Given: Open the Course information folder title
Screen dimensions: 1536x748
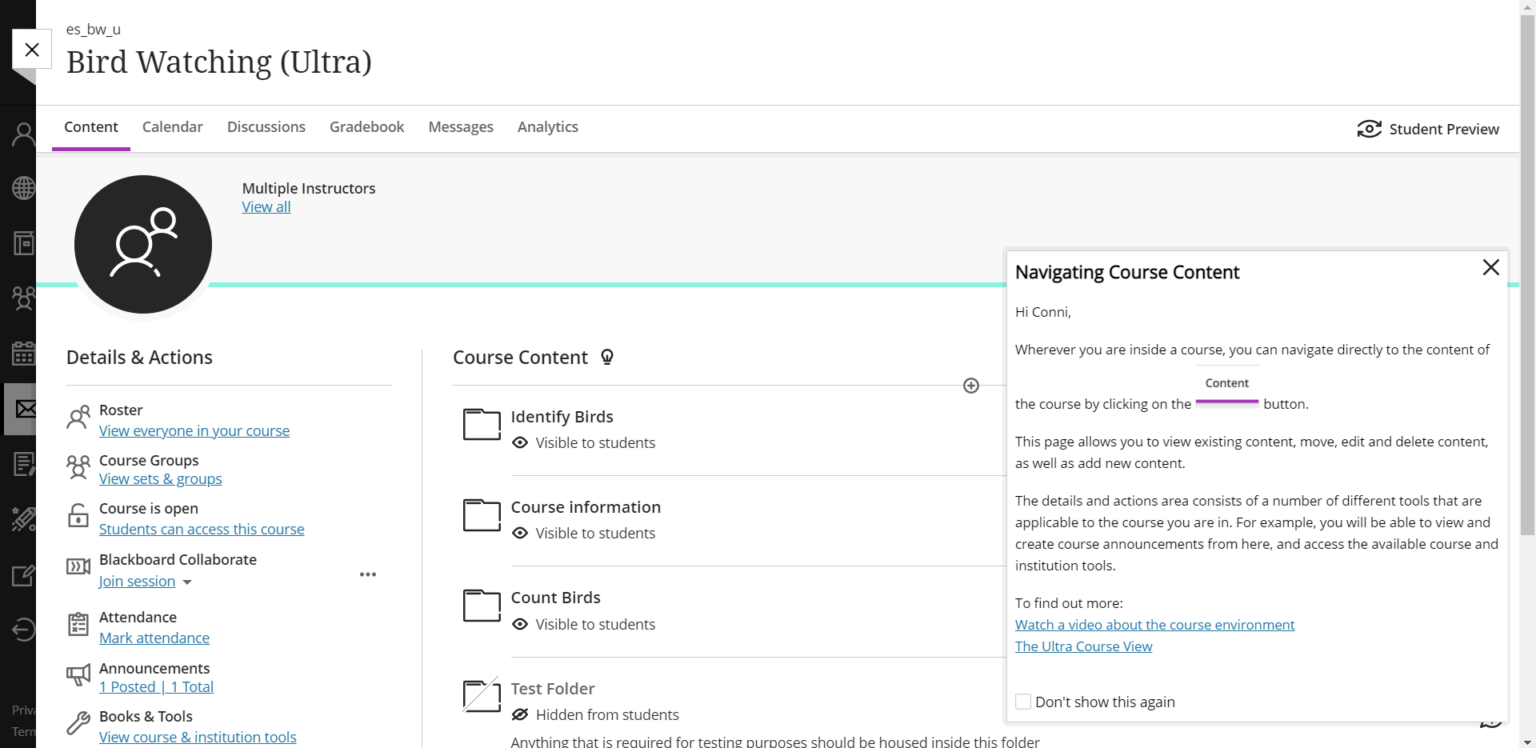Looking at the screenshot, I should (586, 507).
